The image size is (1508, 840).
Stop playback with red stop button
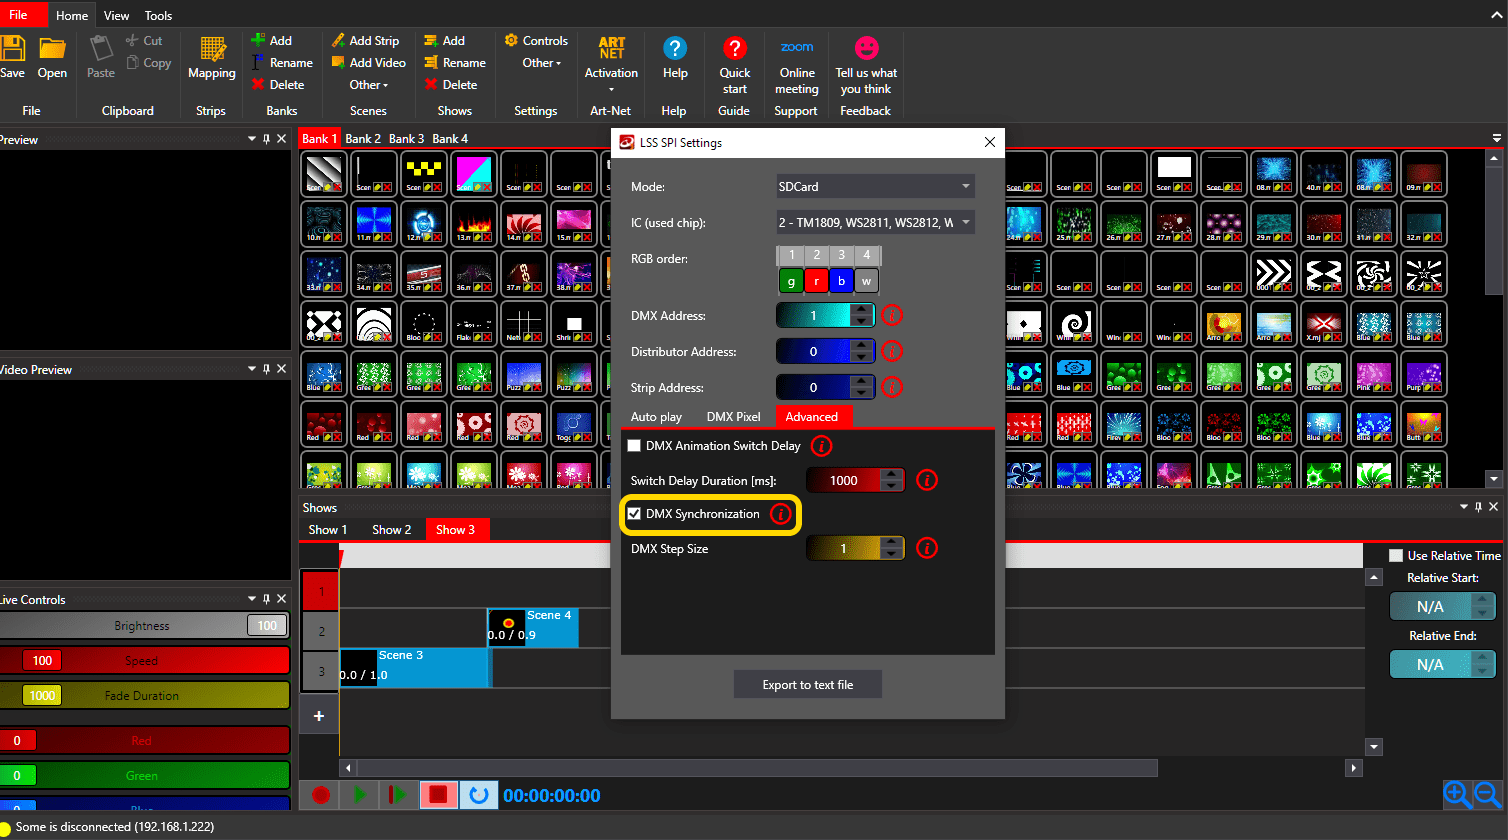[438, 795]
